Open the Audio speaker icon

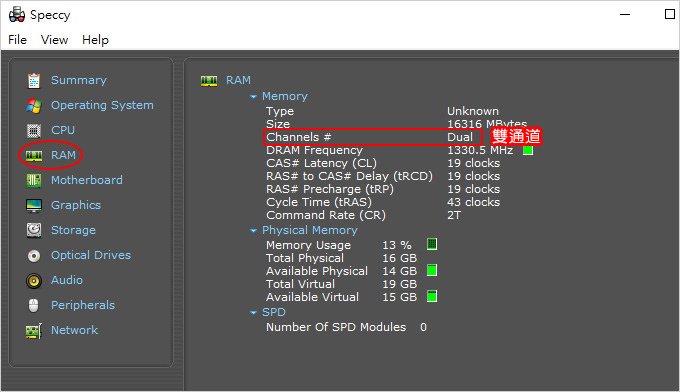34,281
